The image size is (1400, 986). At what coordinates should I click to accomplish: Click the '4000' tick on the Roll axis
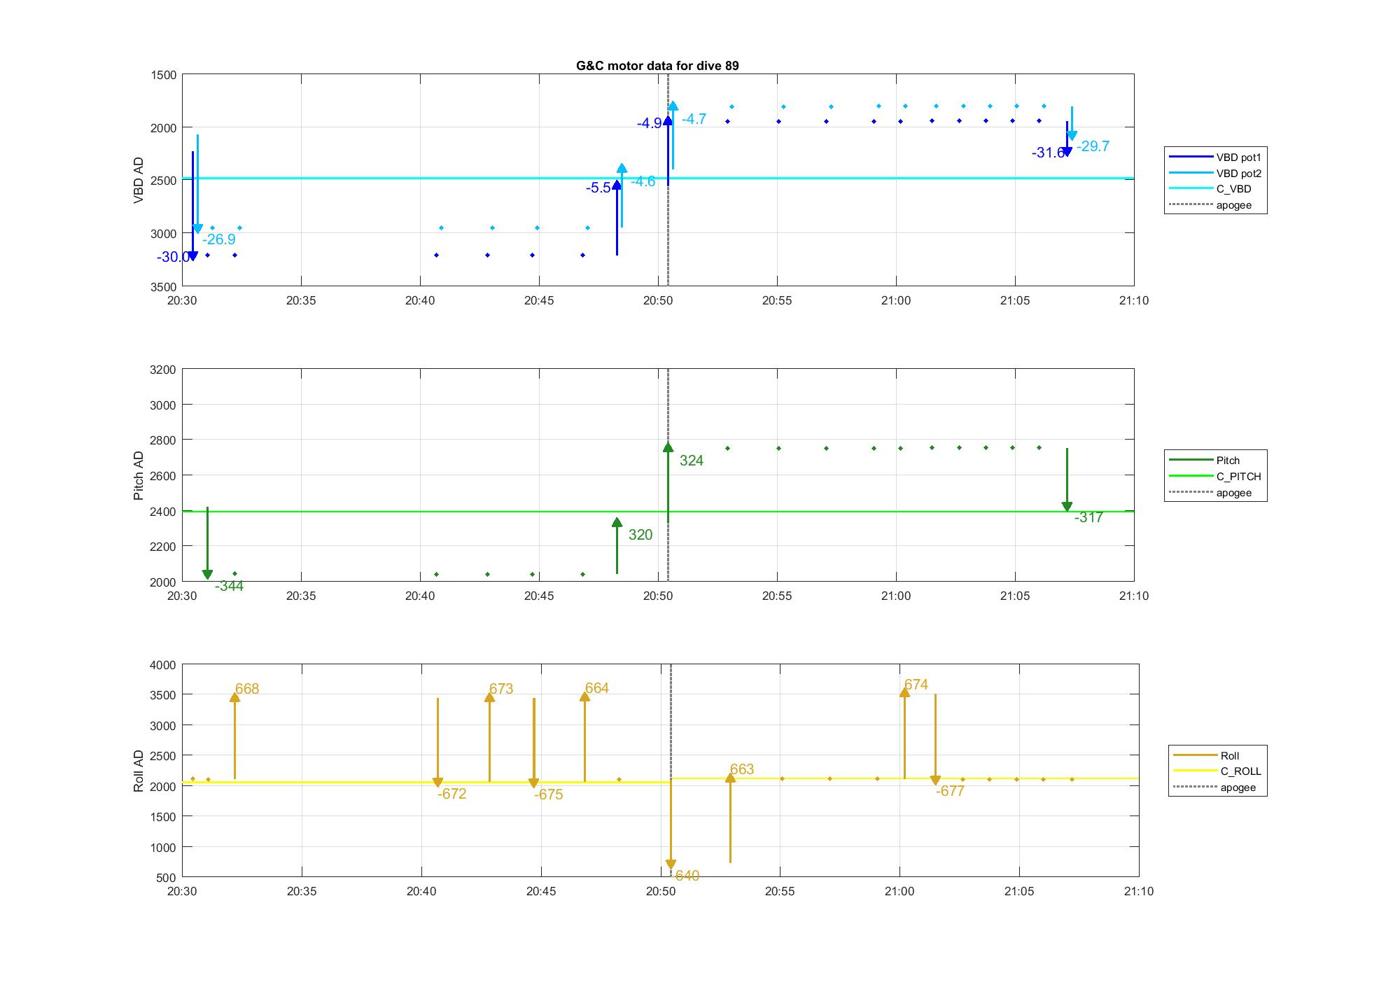pos(164,665)
